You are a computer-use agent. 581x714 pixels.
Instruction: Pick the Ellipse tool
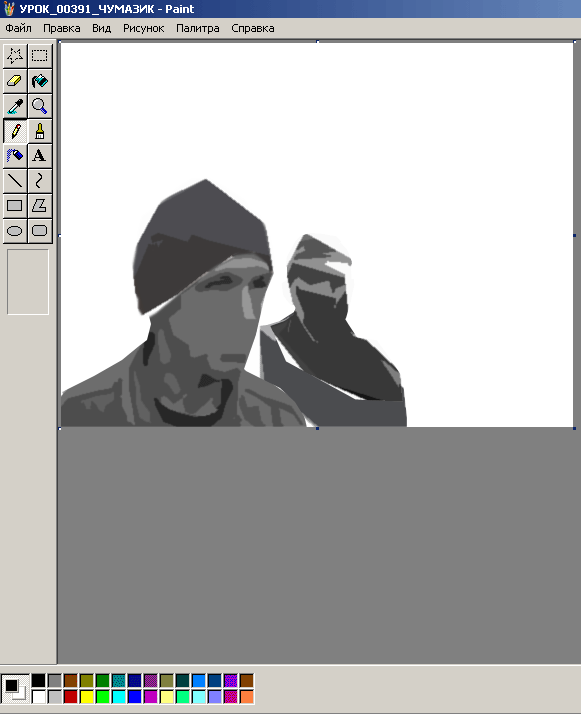click(x=15, y=231)
